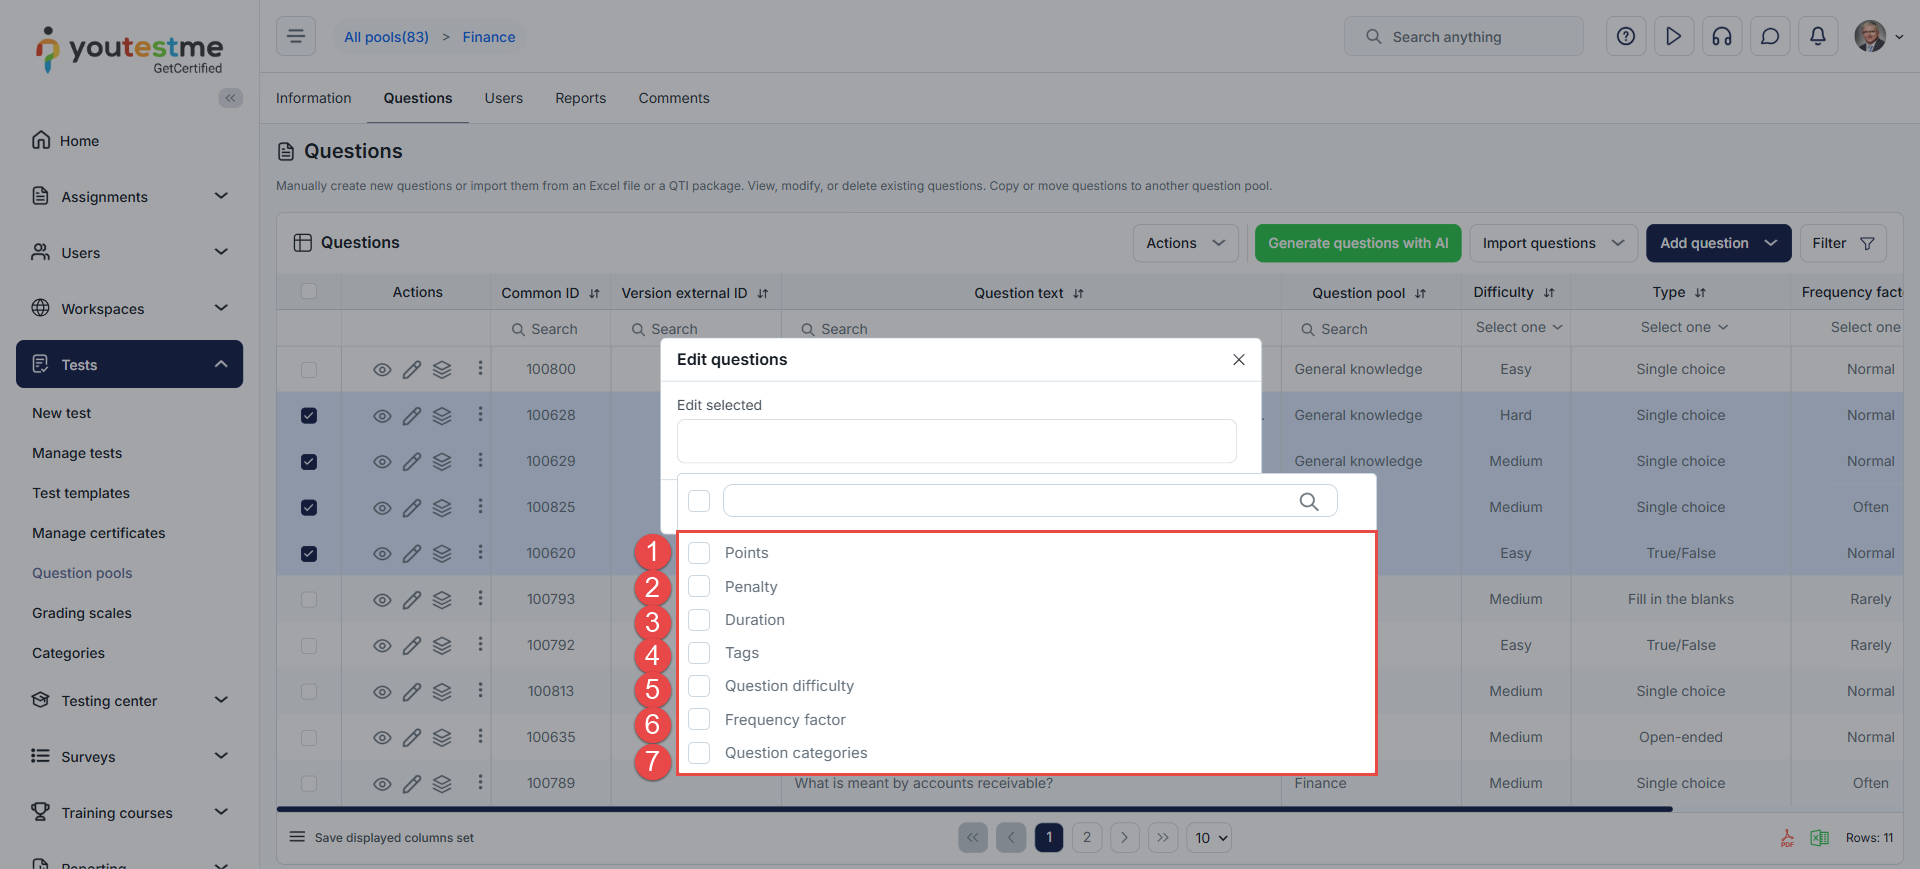Click Generate questions with AI button
Image resolution: width=1920 pixels, height=869 pixels.
[1358, 243]
